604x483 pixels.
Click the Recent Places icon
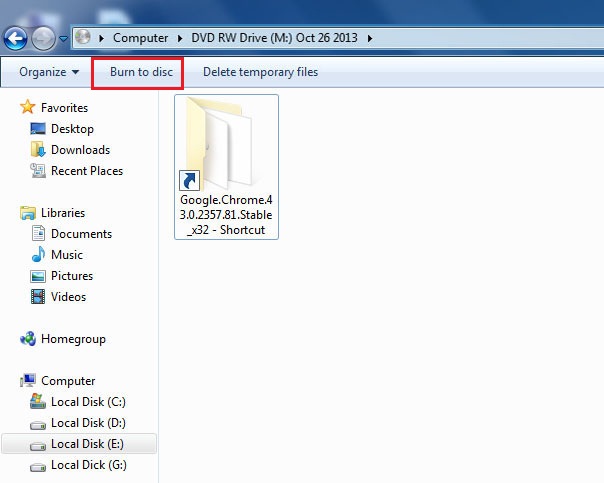tap(38, 171)
